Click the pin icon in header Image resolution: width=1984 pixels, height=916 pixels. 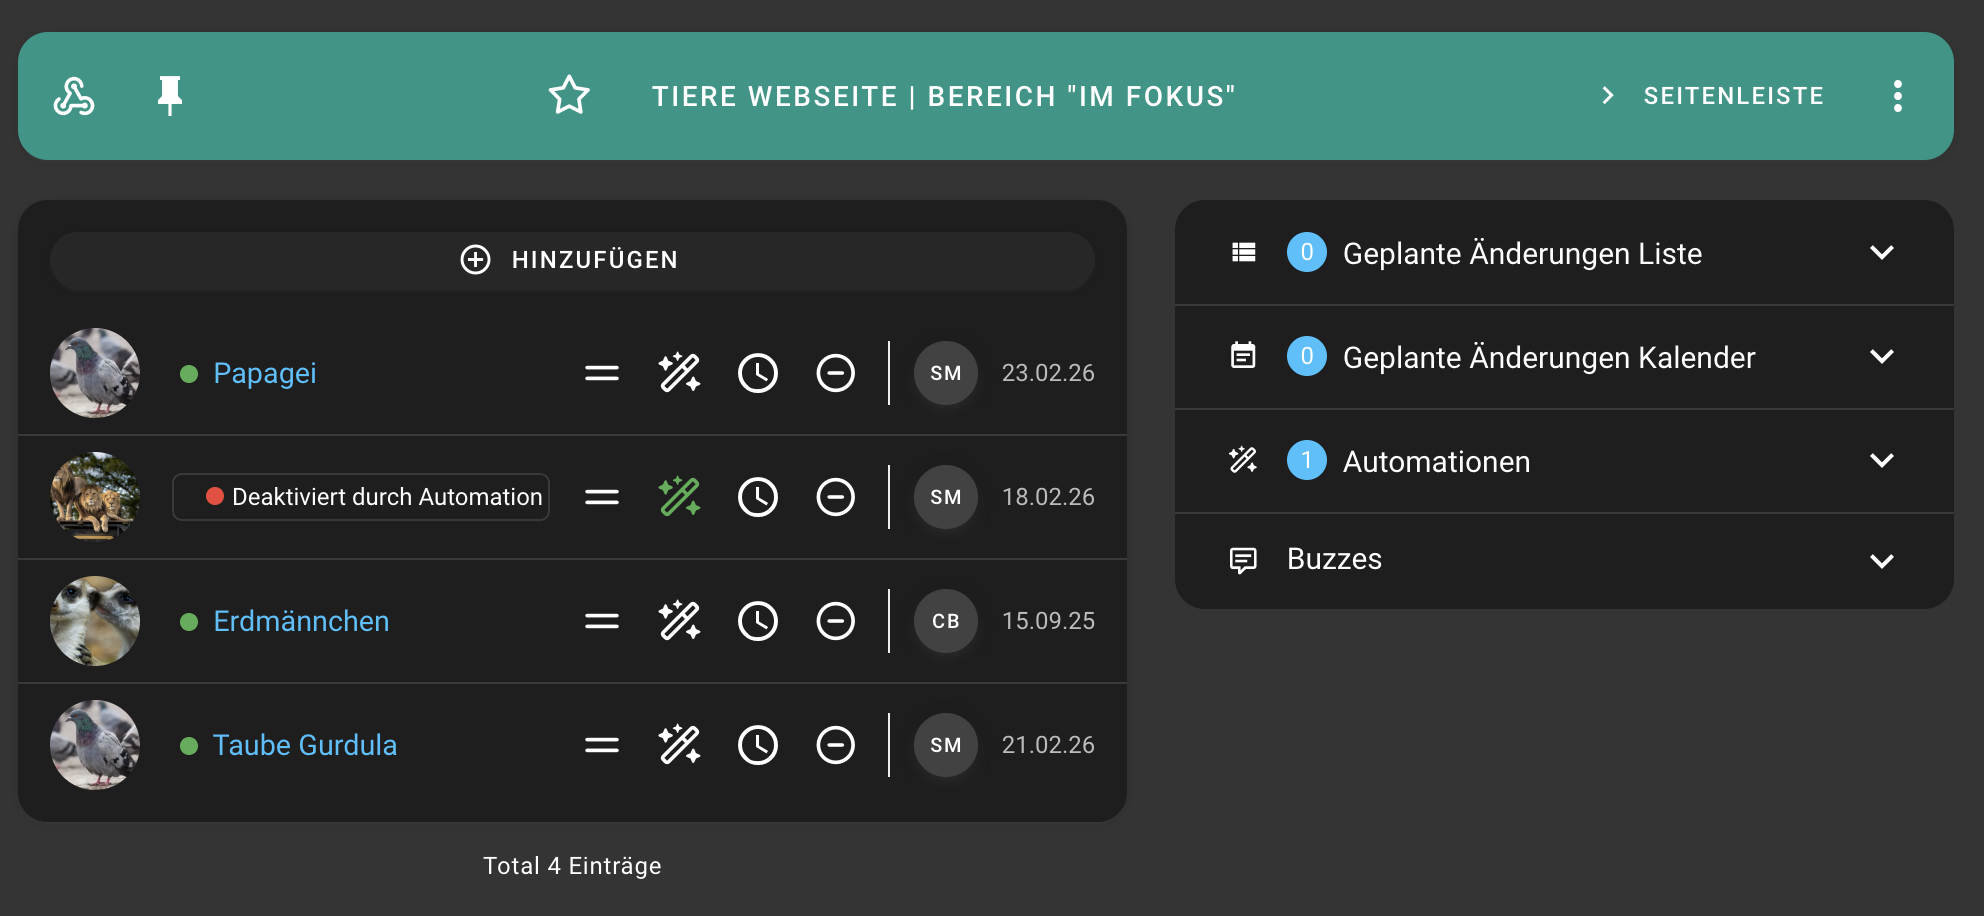click(x=170, y=96)
